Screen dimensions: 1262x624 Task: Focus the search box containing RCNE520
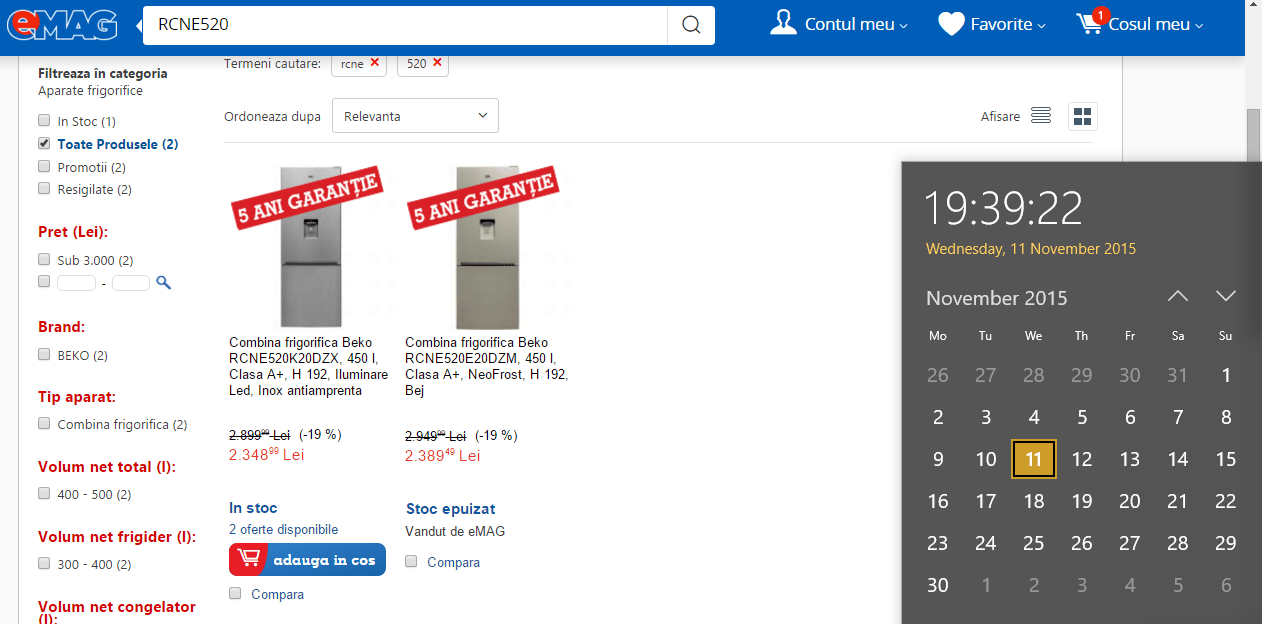pos(405,25)
